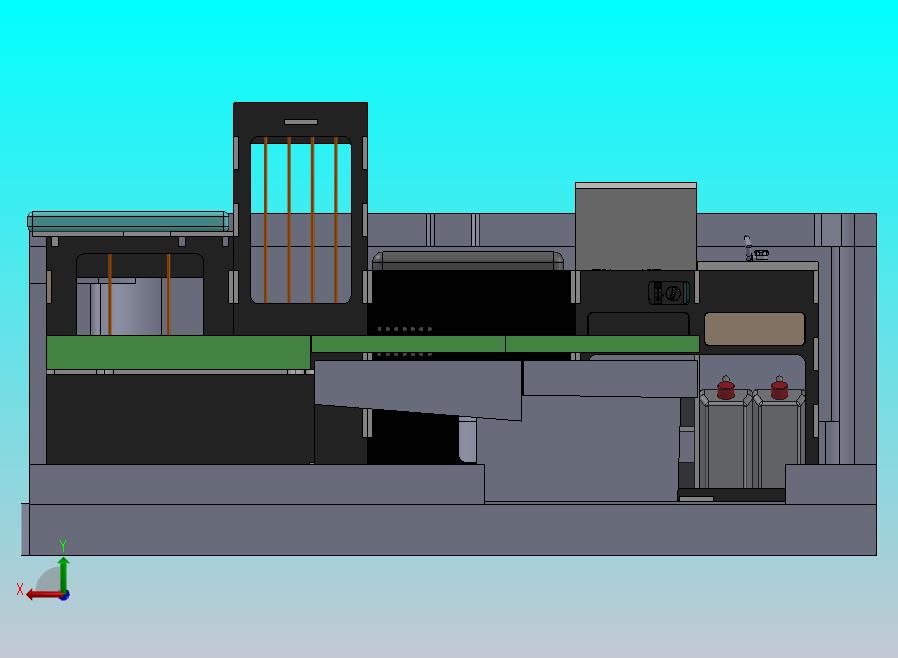The width and height of the screenshot is (898, 658).
Task: Click the widest green belt section on the left
Action: 178,352
